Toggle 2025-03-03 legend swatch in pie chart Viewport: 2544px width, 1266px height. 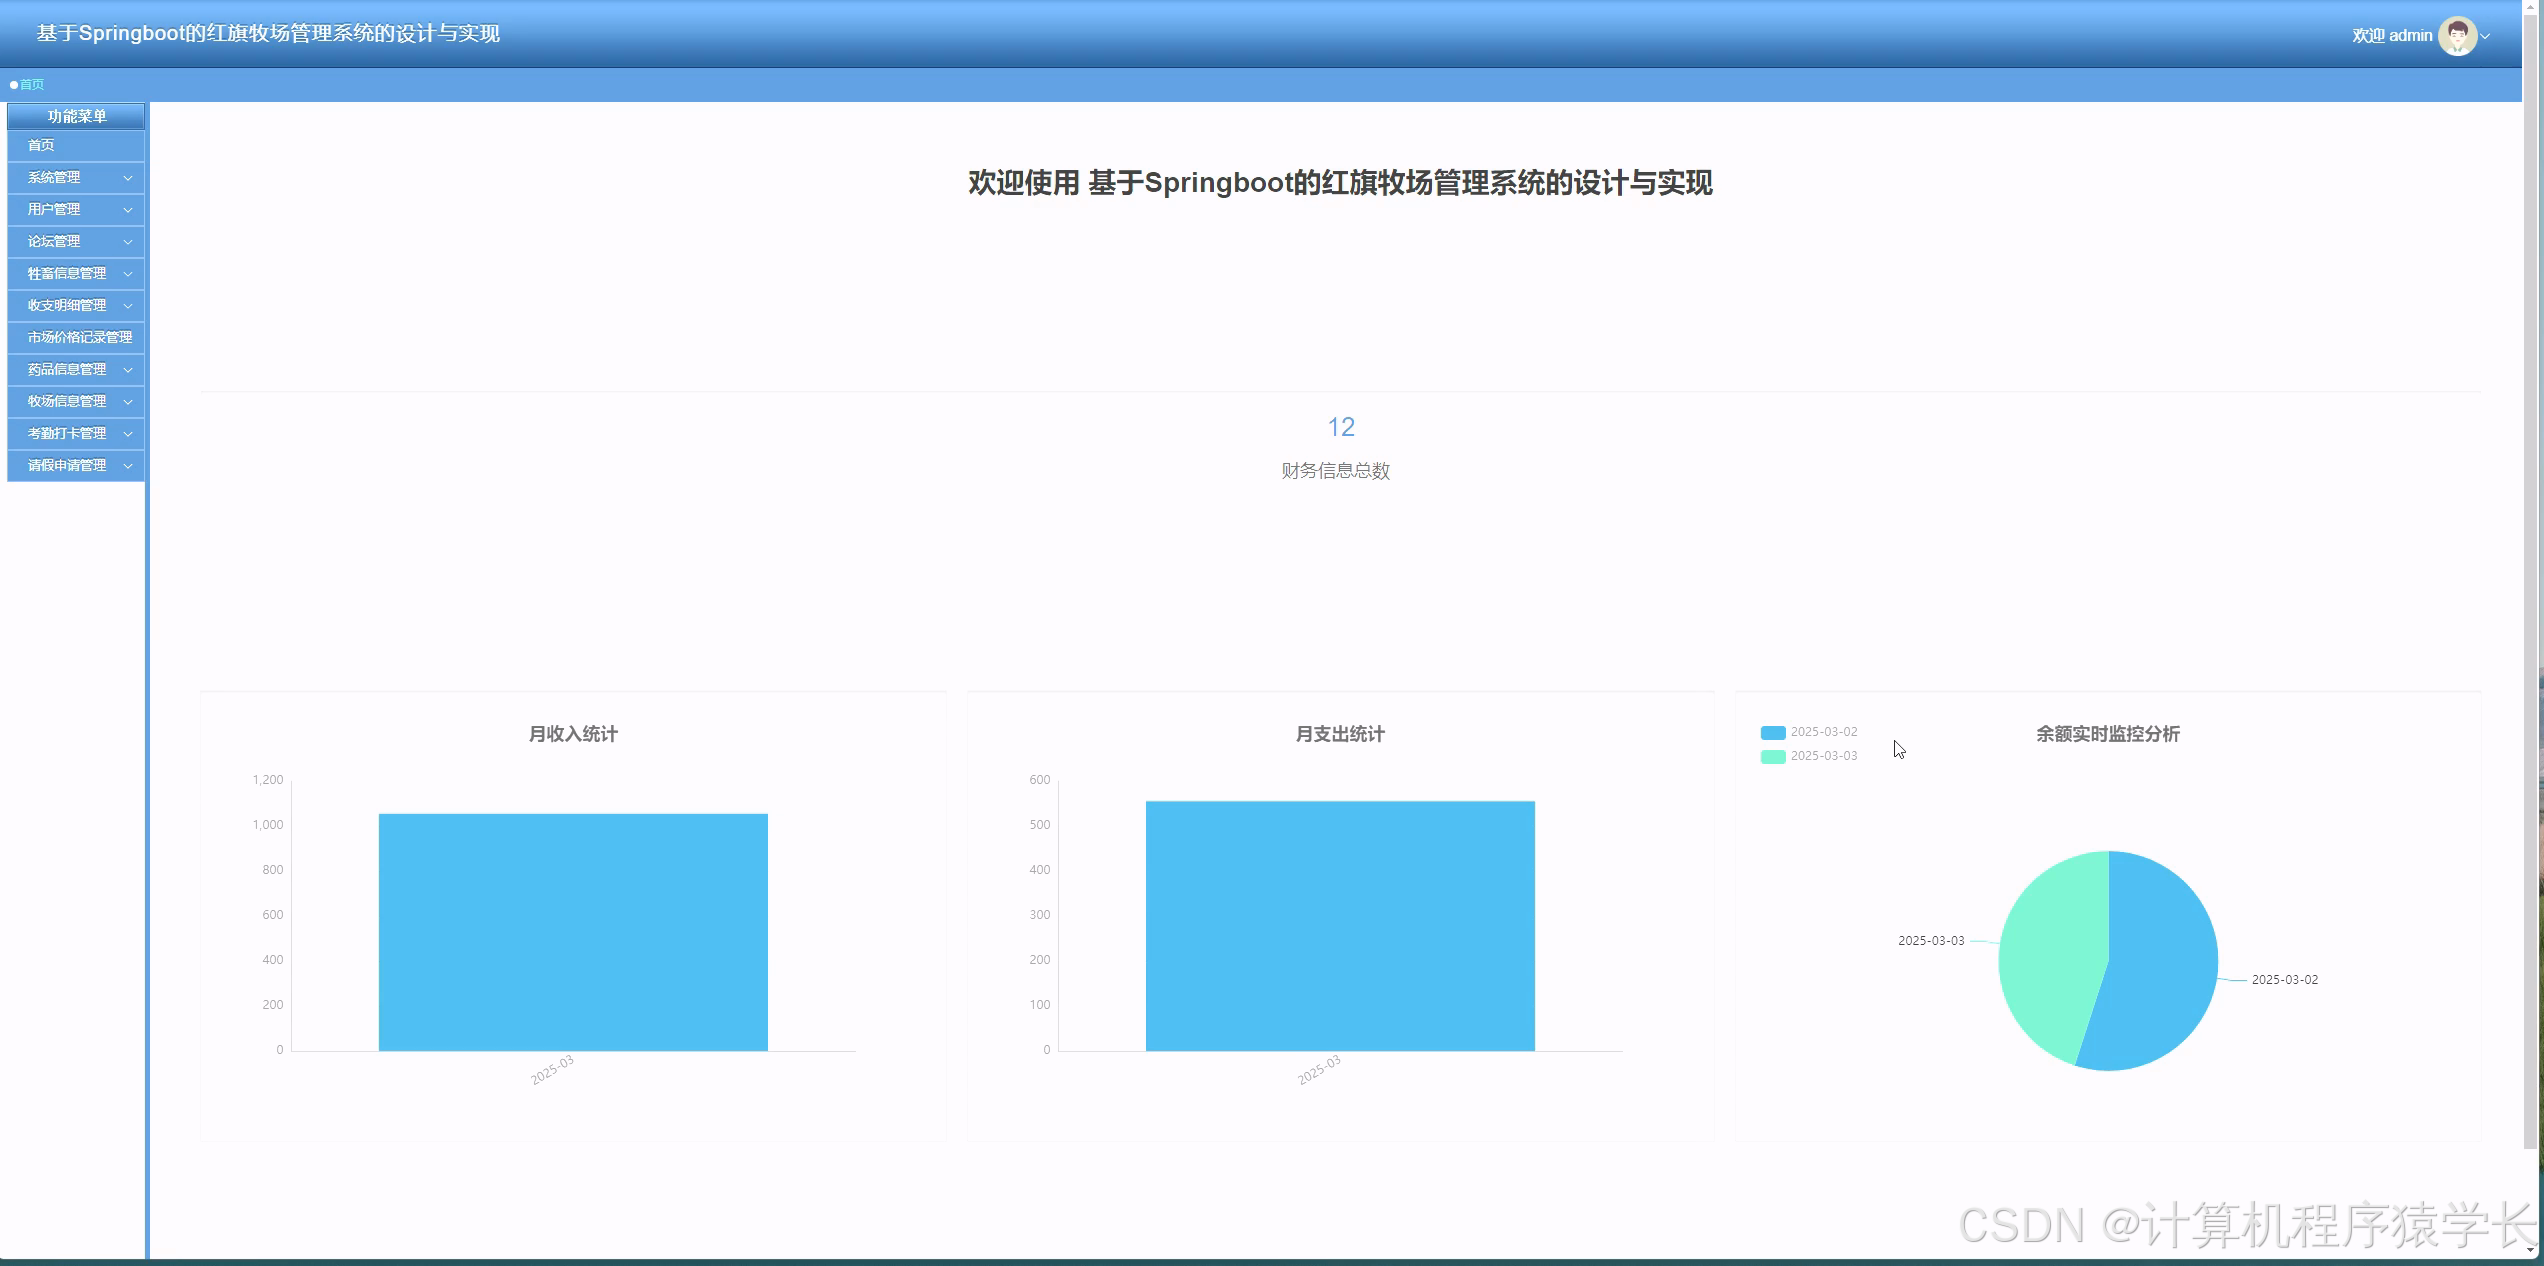(x=1773, y=757)
